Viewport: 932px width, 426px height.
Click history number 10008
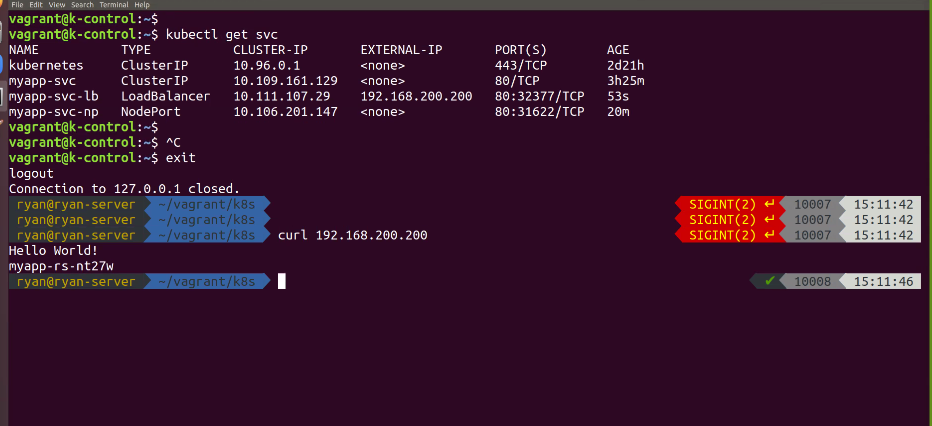(813, 281)
